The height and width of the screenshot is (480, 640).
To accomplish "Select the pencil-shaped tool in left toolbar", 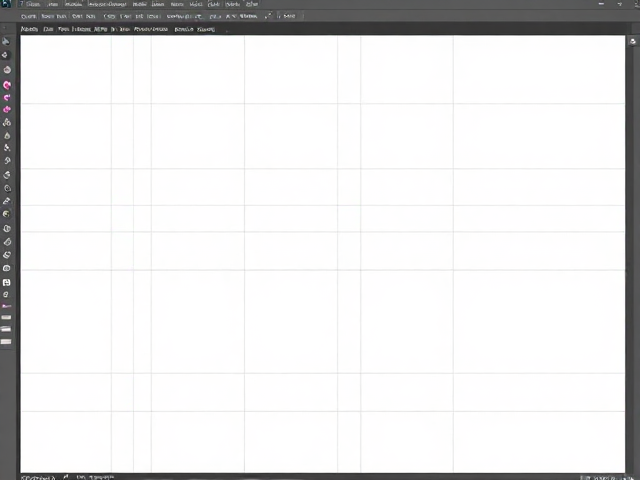I will [x=7, y=201].
